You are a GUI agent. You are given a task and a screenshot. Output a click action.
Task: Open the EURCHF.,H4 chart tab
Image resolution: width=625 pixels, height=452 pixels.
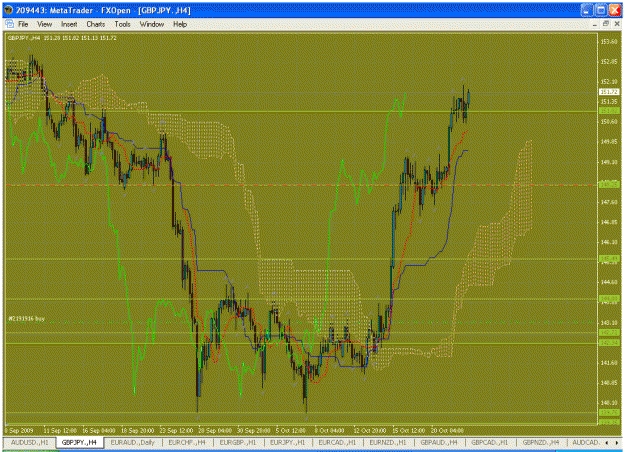(x=187, y=442)
